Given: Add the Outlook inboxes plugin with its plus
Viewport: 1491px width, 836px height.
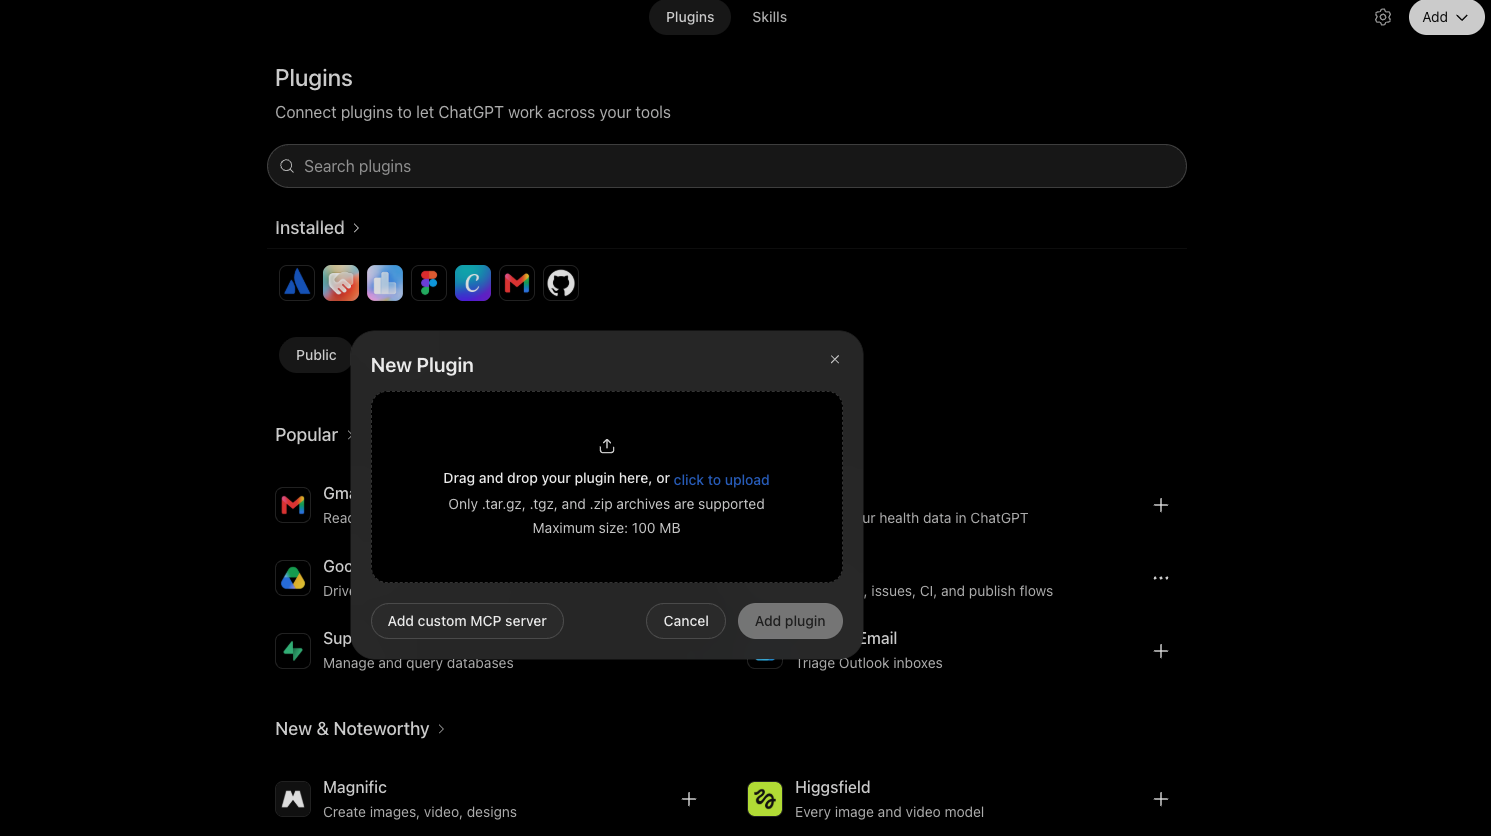Looking at the screenshot, I should pyautogui.click(x=1161, y=651).
